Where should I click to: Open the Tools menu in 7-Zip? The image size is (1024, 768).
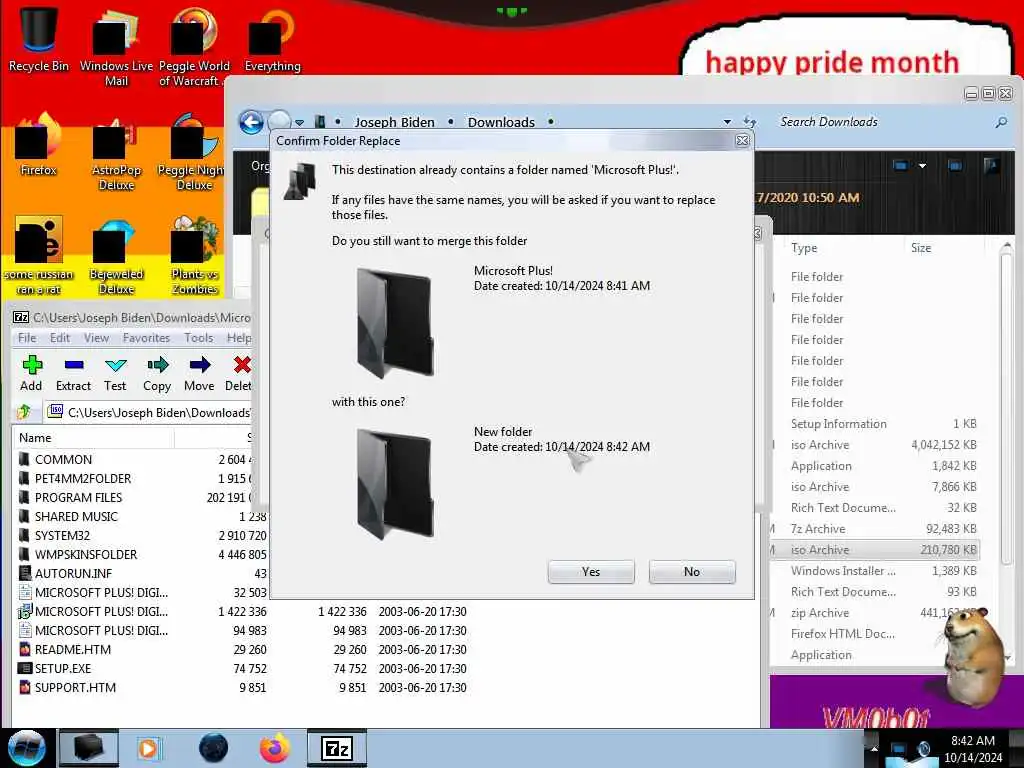pos(199,338)
